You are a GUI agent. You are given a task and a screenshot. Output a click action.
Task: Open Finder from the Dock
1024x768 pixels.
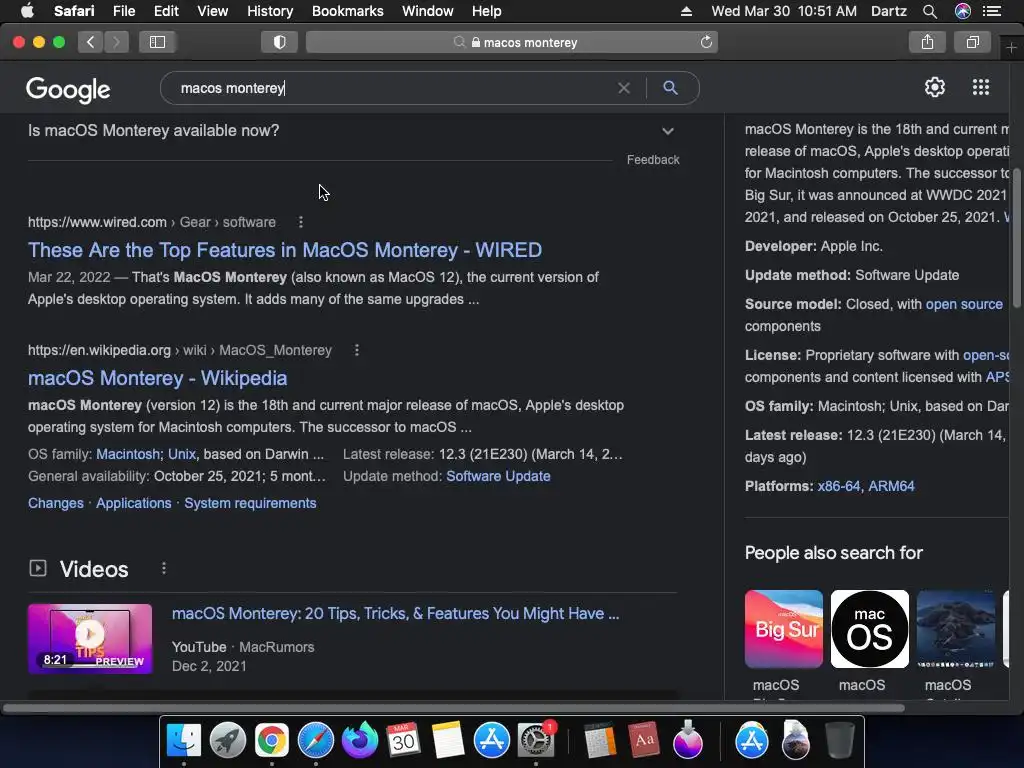pyautogui.click(x=184, y=740)
